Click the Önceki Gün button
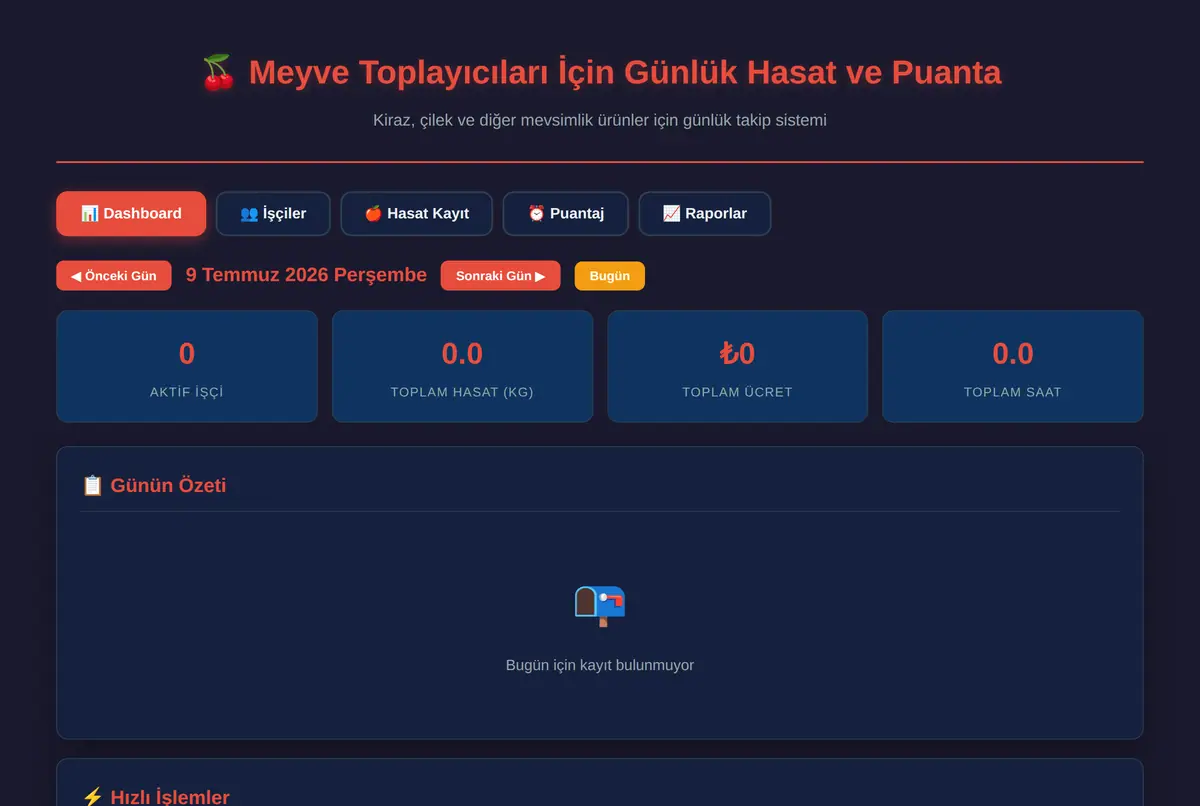Image resolution: width=1200 pixels, height=806 pixels. pyautogui.click(x=114, y=276)
